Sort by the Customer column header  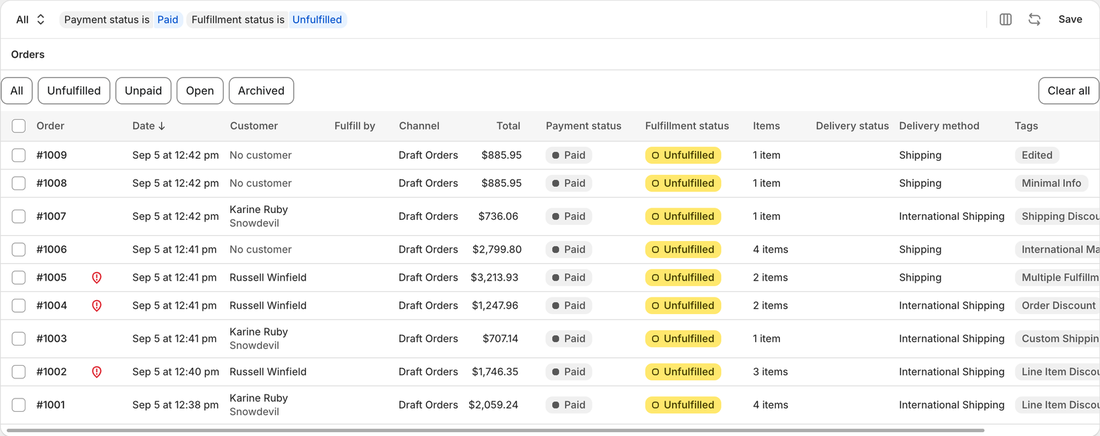(x=254, y=126)
